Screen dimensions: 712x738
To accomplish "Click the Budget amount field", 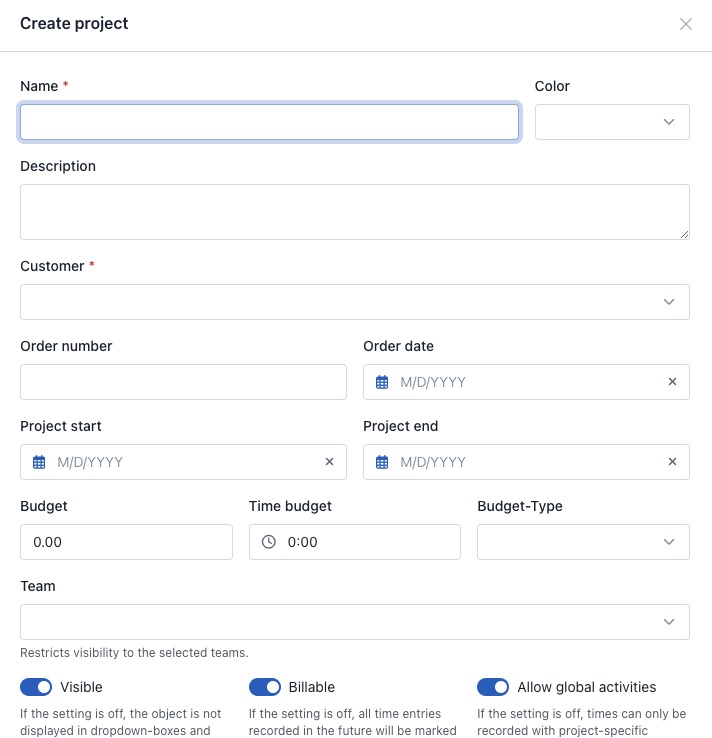I will [126, 542].
